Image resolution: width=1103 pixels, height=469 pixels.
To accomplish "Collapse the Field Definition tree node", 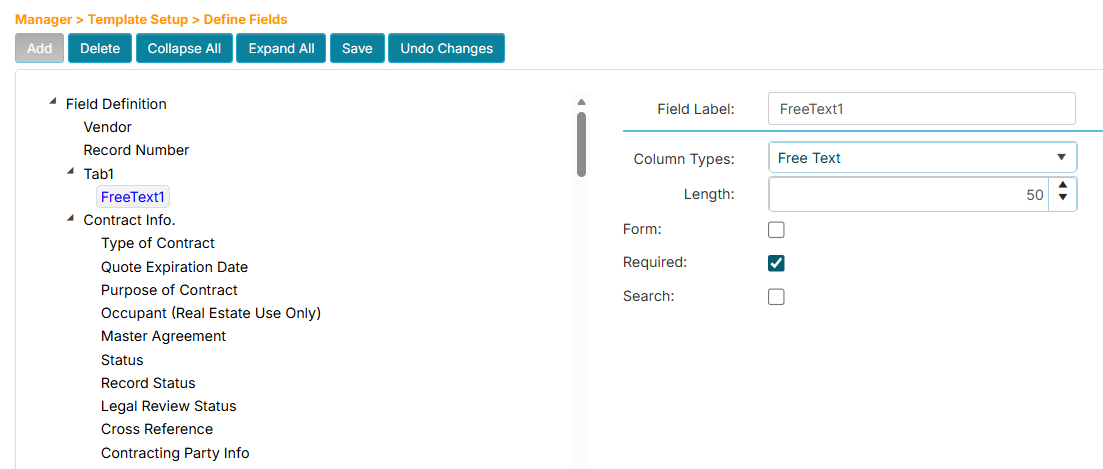I will (x=52, y=102).
